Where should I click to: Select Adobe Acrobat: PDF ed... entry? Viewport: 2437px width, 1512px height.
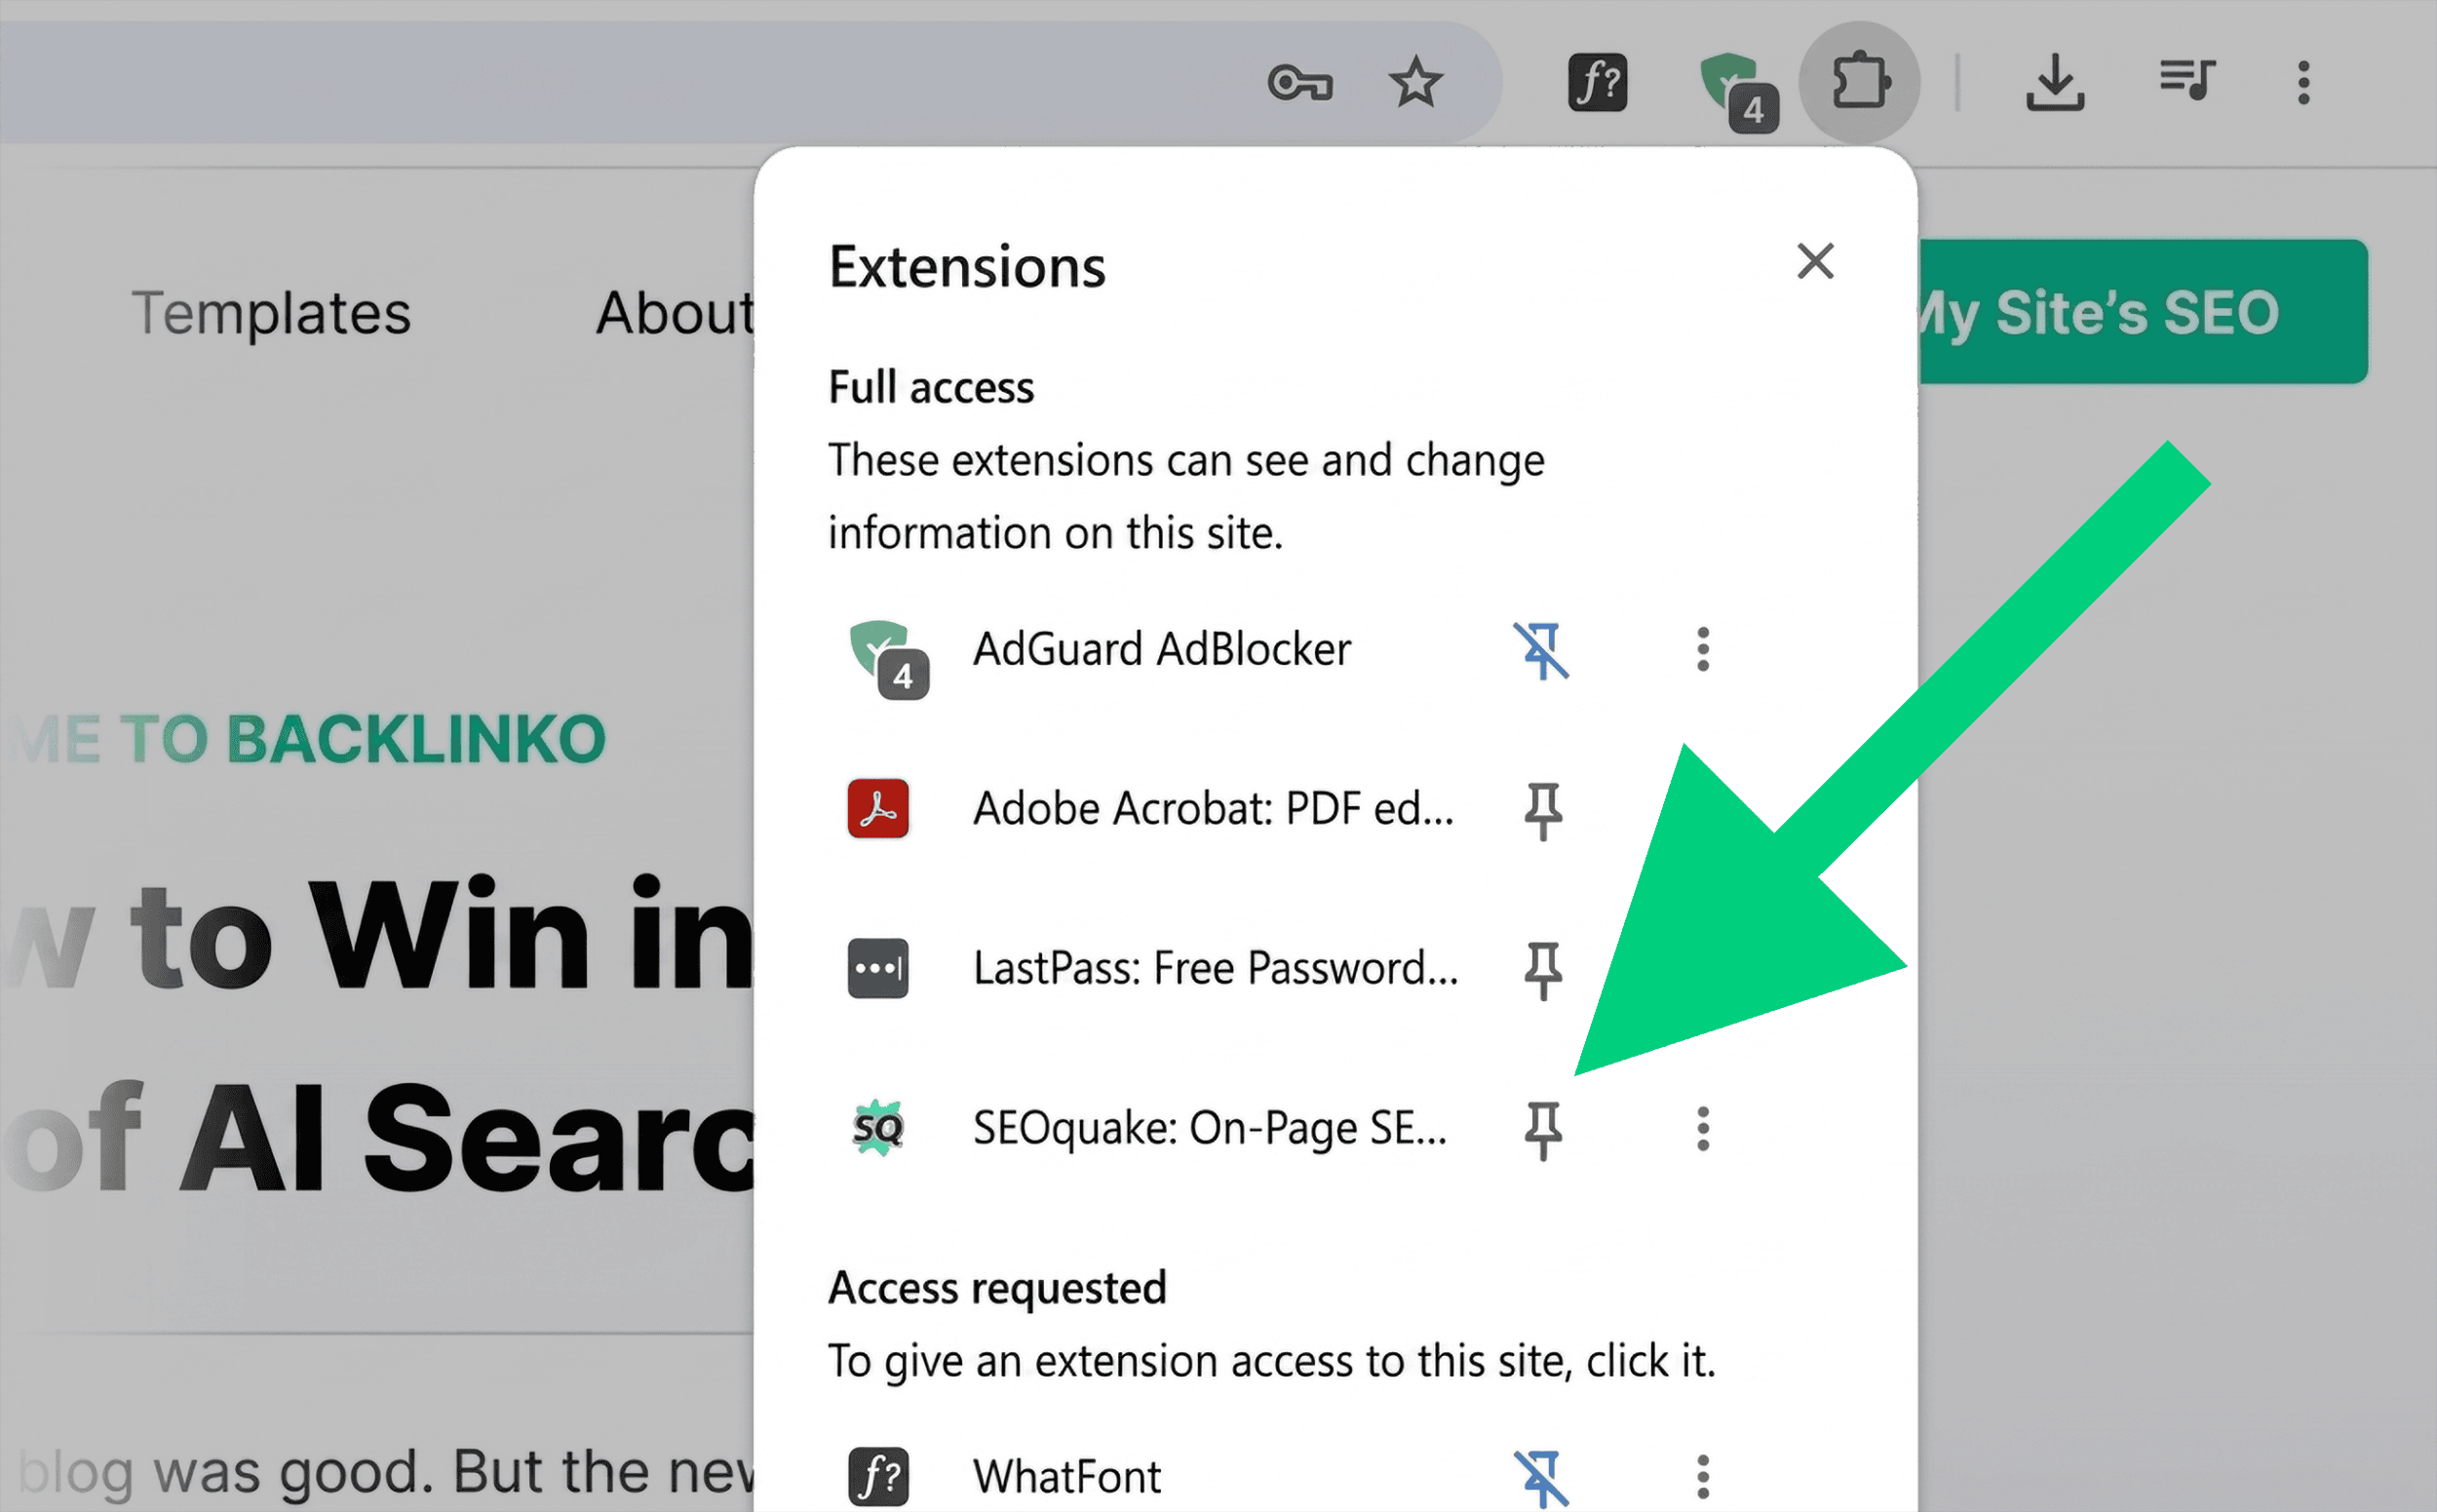click(x=1213, y=808)
